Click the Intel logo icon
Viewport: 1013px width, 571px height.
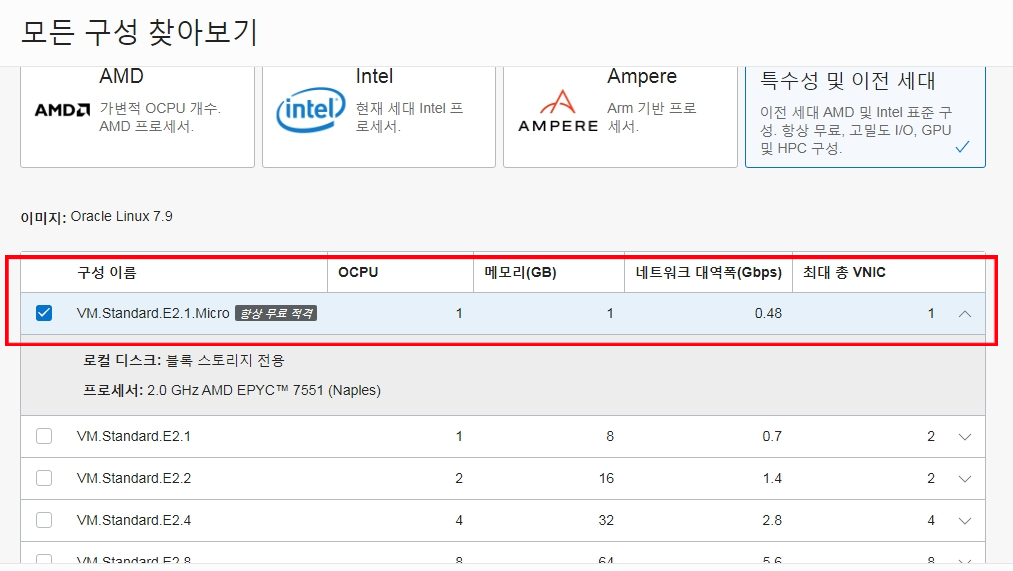pyautogui.click(x=311, y=110)
